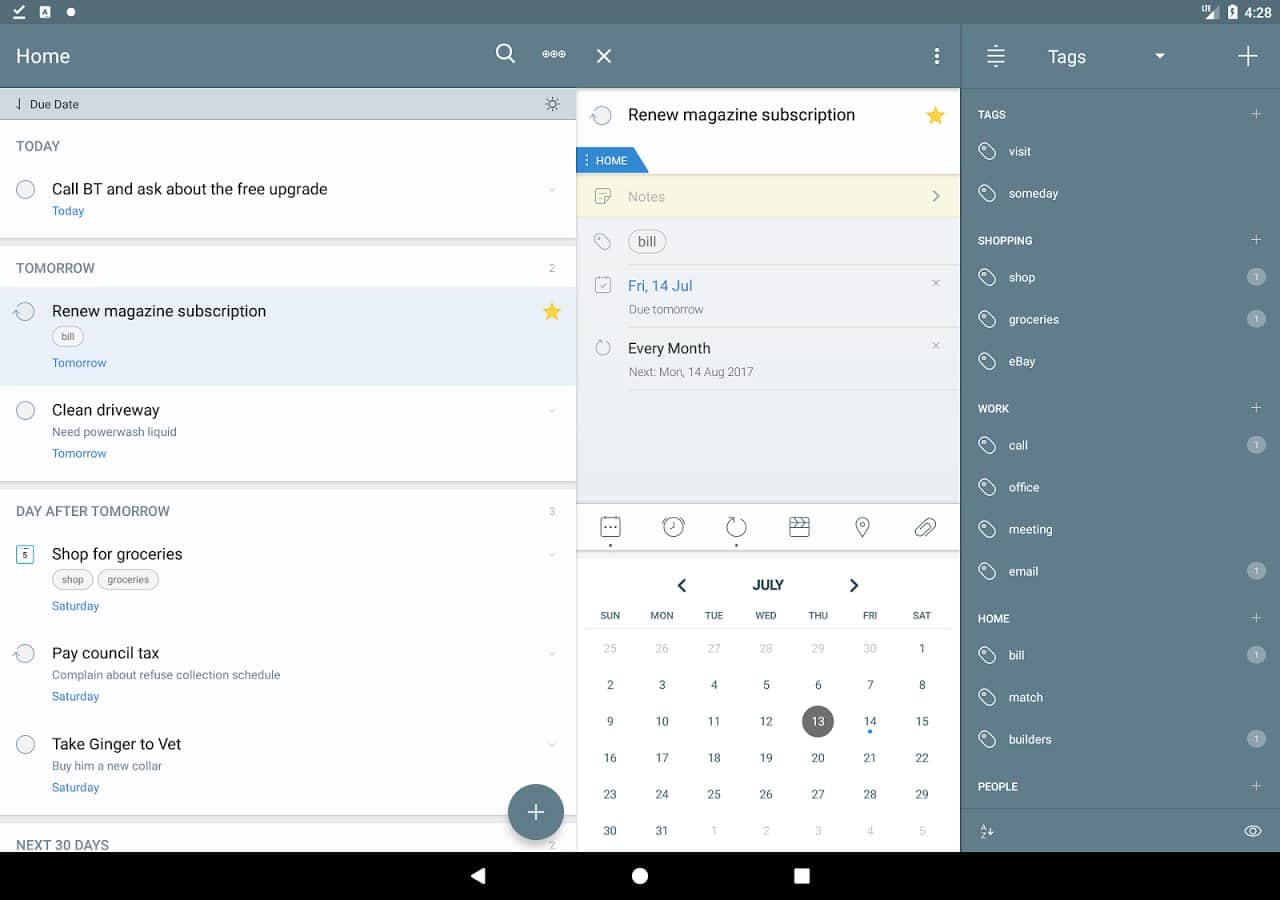Viewport: 1280px width, 900px height.
Task: Toggle tag visibility with the eye icon
Action: pyautogui.click(x=1252, y=831)
